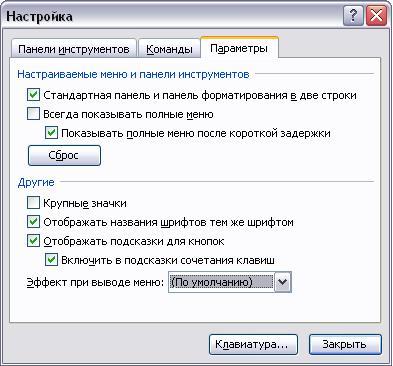Image resolution: width=393 pixels, height=366 pixels.
Task: Select the Параметры tab
Action: 239,48
